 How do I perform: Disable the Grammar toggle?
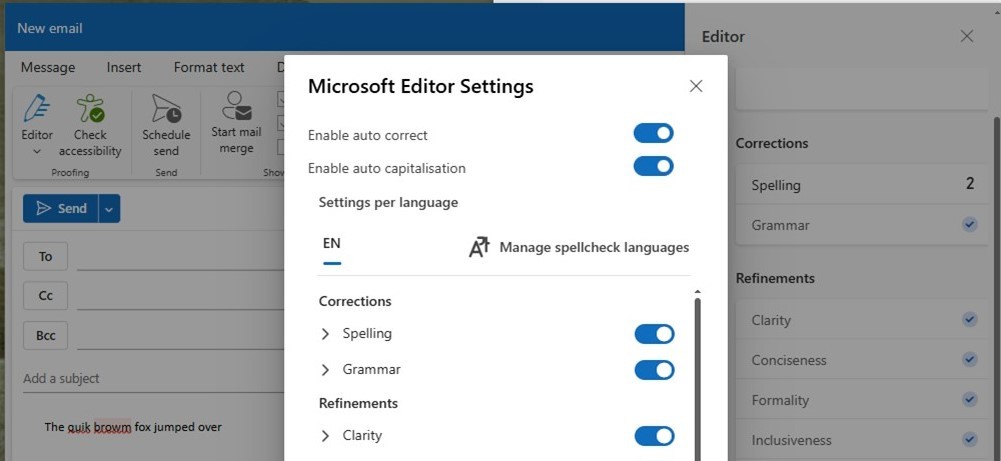click(x=654, y=370)
